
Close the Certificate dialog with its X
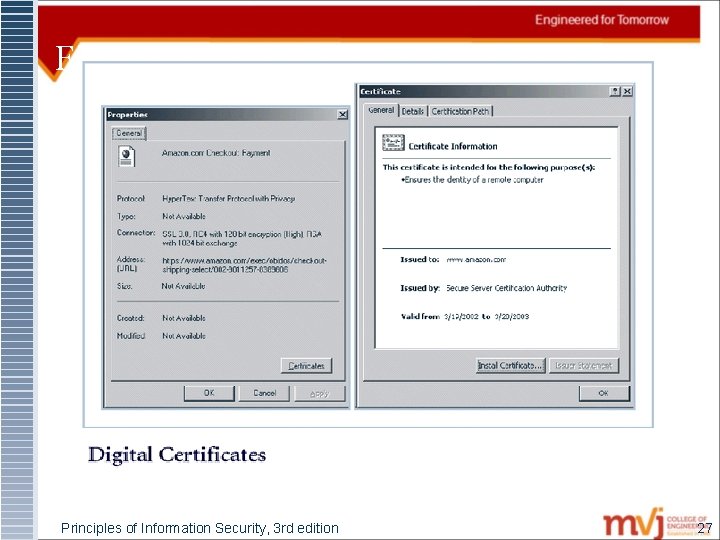click(x=627, y=91)
